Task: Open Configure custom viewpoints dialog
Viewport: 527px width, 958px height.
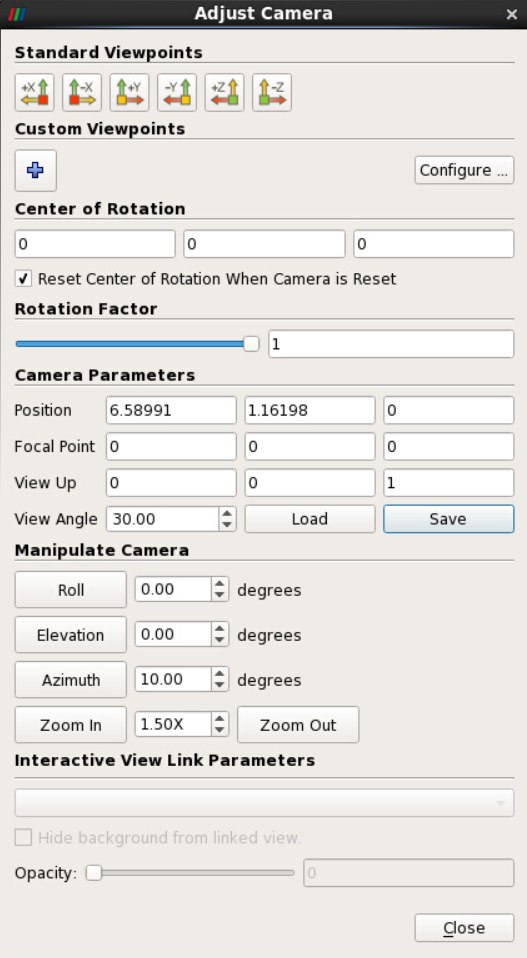Action: click(464, 170)
